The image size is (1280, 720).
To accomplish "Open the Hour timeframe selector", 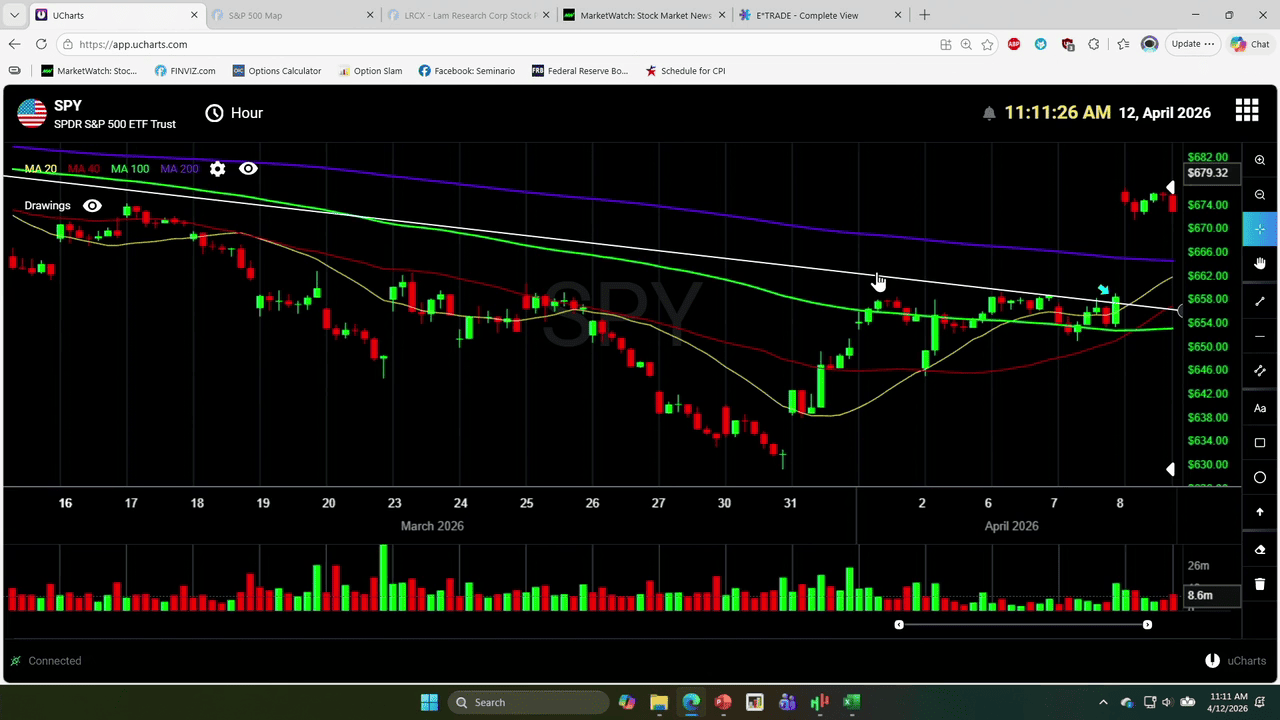I will coord(235,113).
